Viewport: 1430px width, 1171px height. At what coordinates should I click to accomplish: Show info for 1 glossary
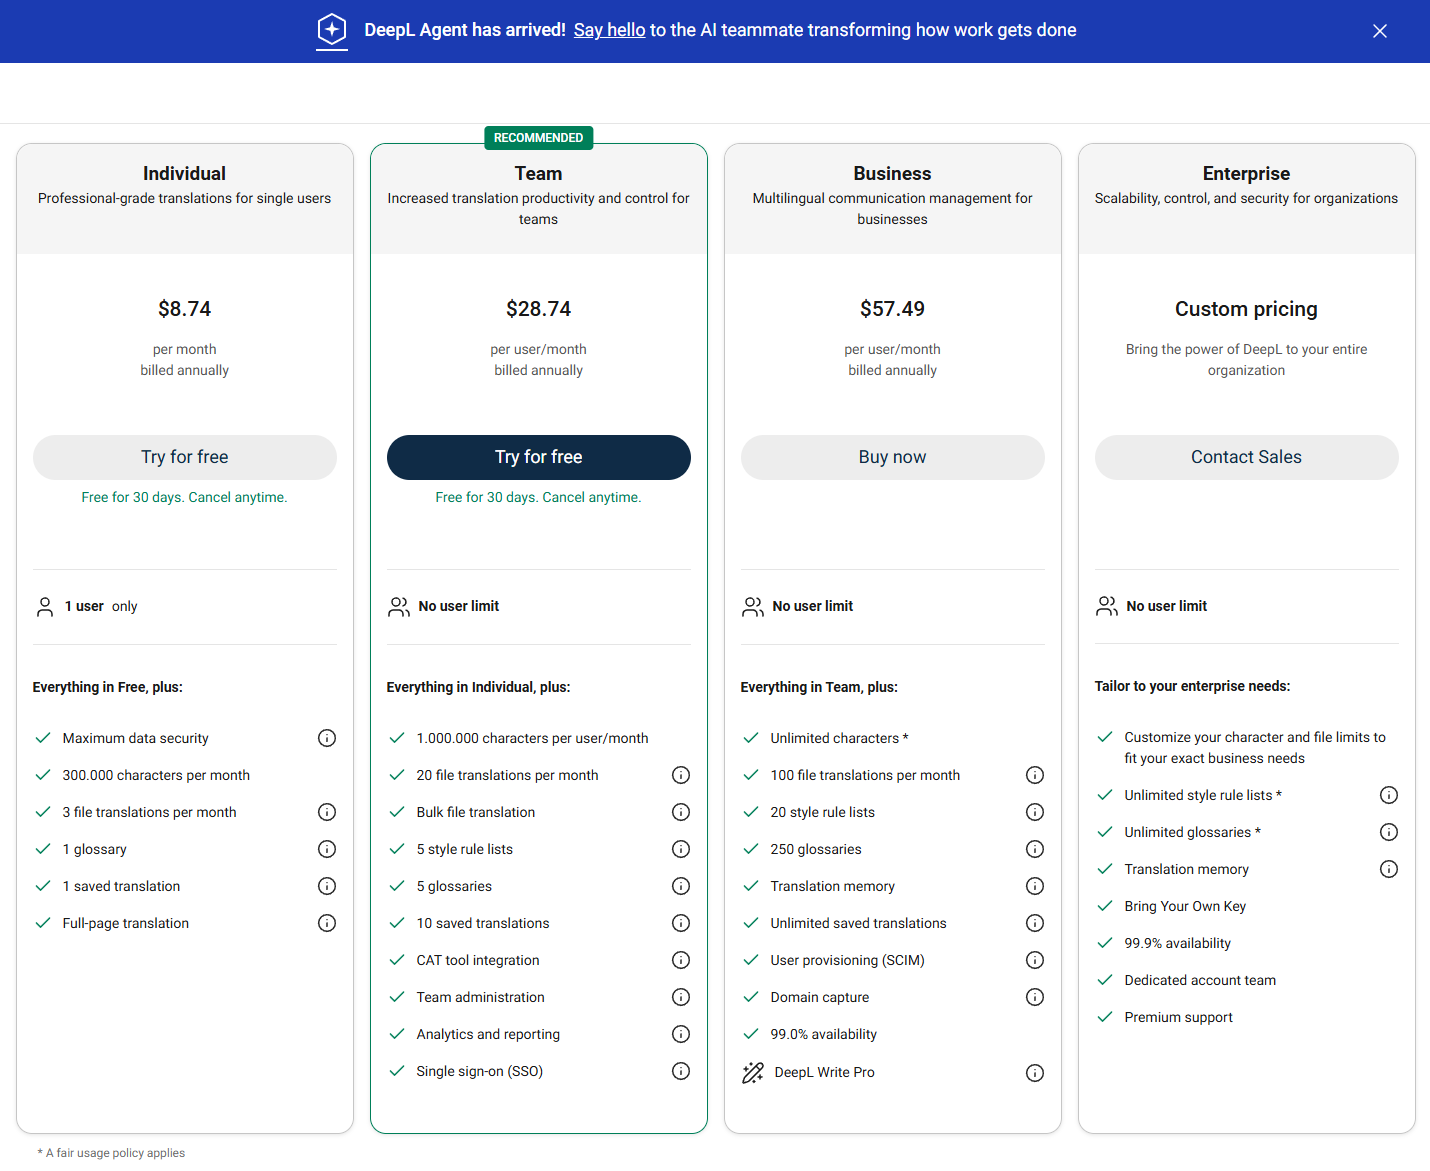coord(327,849)
